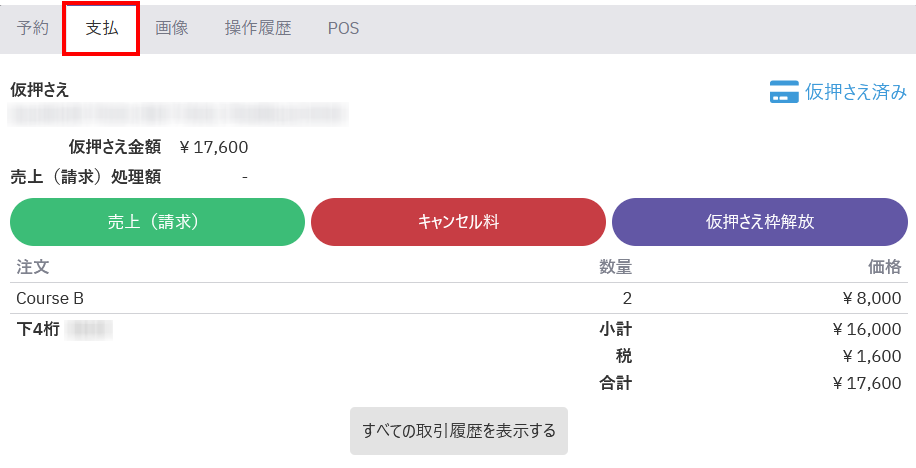Go to the POS tab
This screenshot has width=916, height=468.
tap(343, 28)
